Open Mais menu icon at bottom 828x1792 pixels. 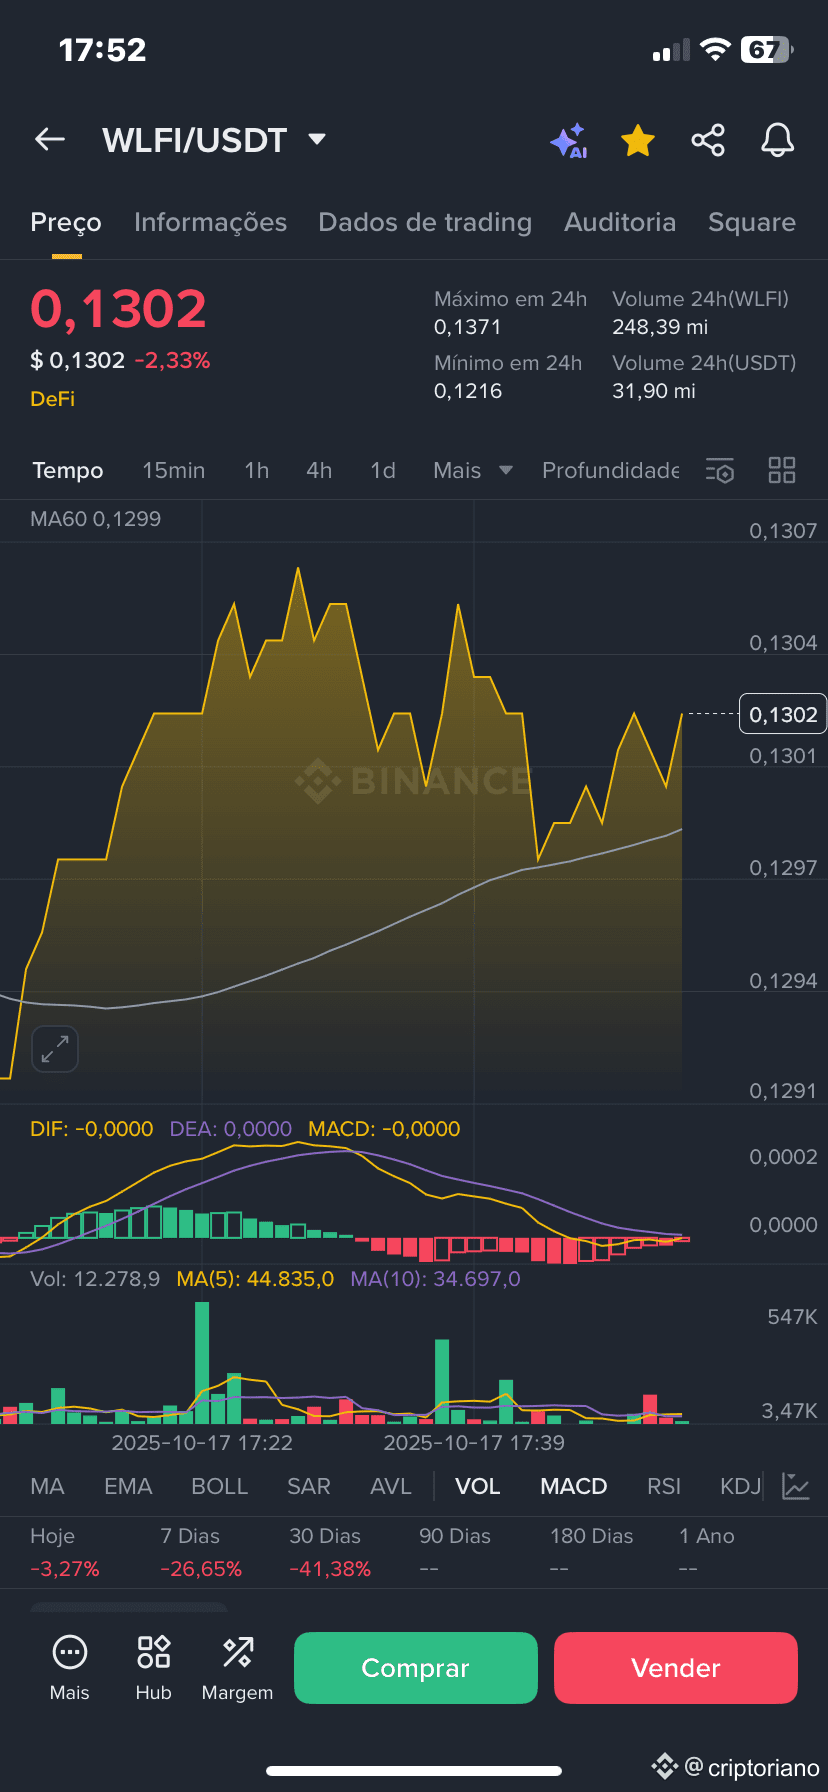pos(70,1668)
